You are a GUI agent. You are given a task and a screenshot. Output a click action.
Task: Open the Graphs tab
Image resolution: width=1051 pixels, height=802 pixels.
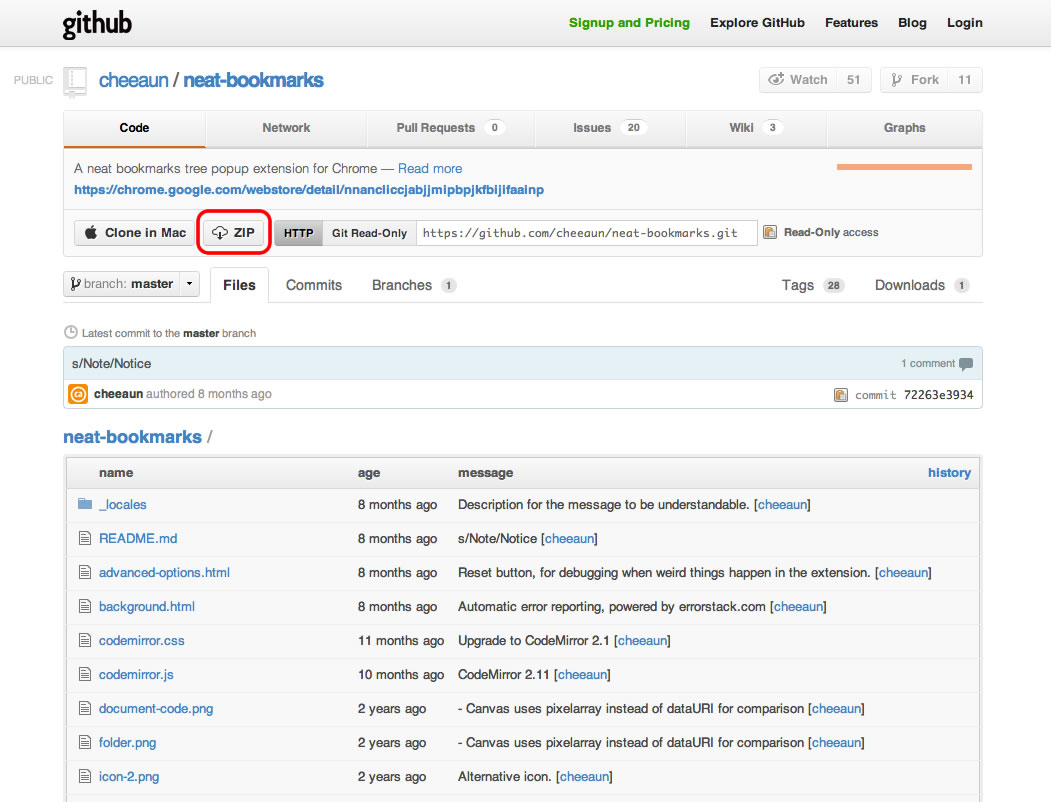[x=904, y=128]
